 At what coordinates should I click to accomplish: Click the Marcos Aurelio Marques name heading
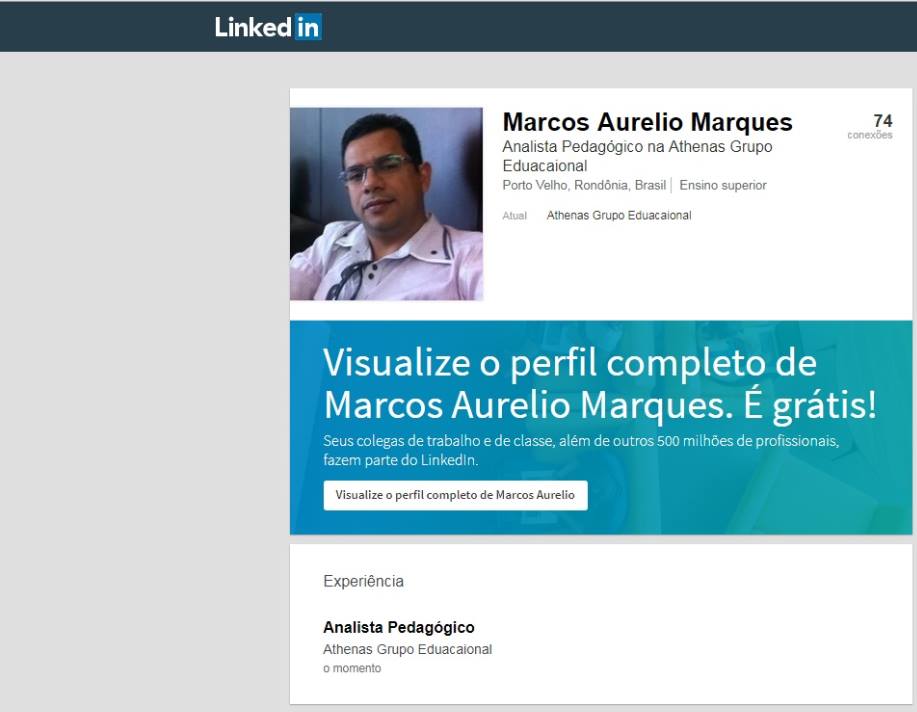[x=647, y=122]
